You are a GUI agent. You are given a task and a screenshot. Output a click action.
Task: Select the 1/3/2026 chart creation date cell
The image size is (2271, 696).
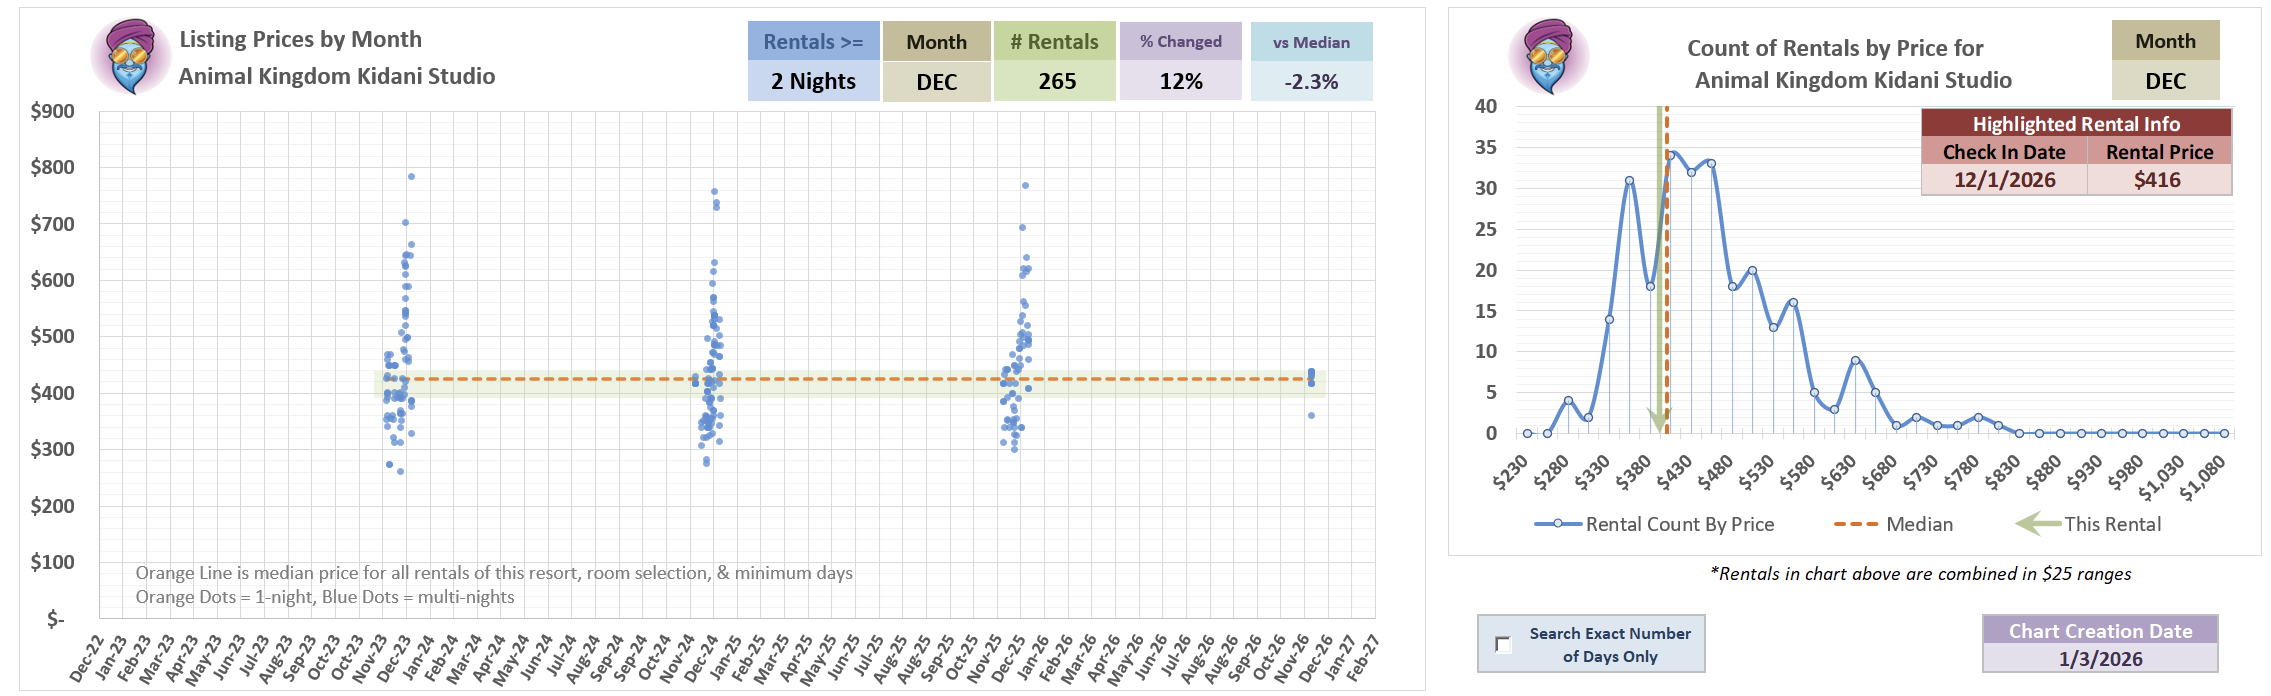[2100, 659]
